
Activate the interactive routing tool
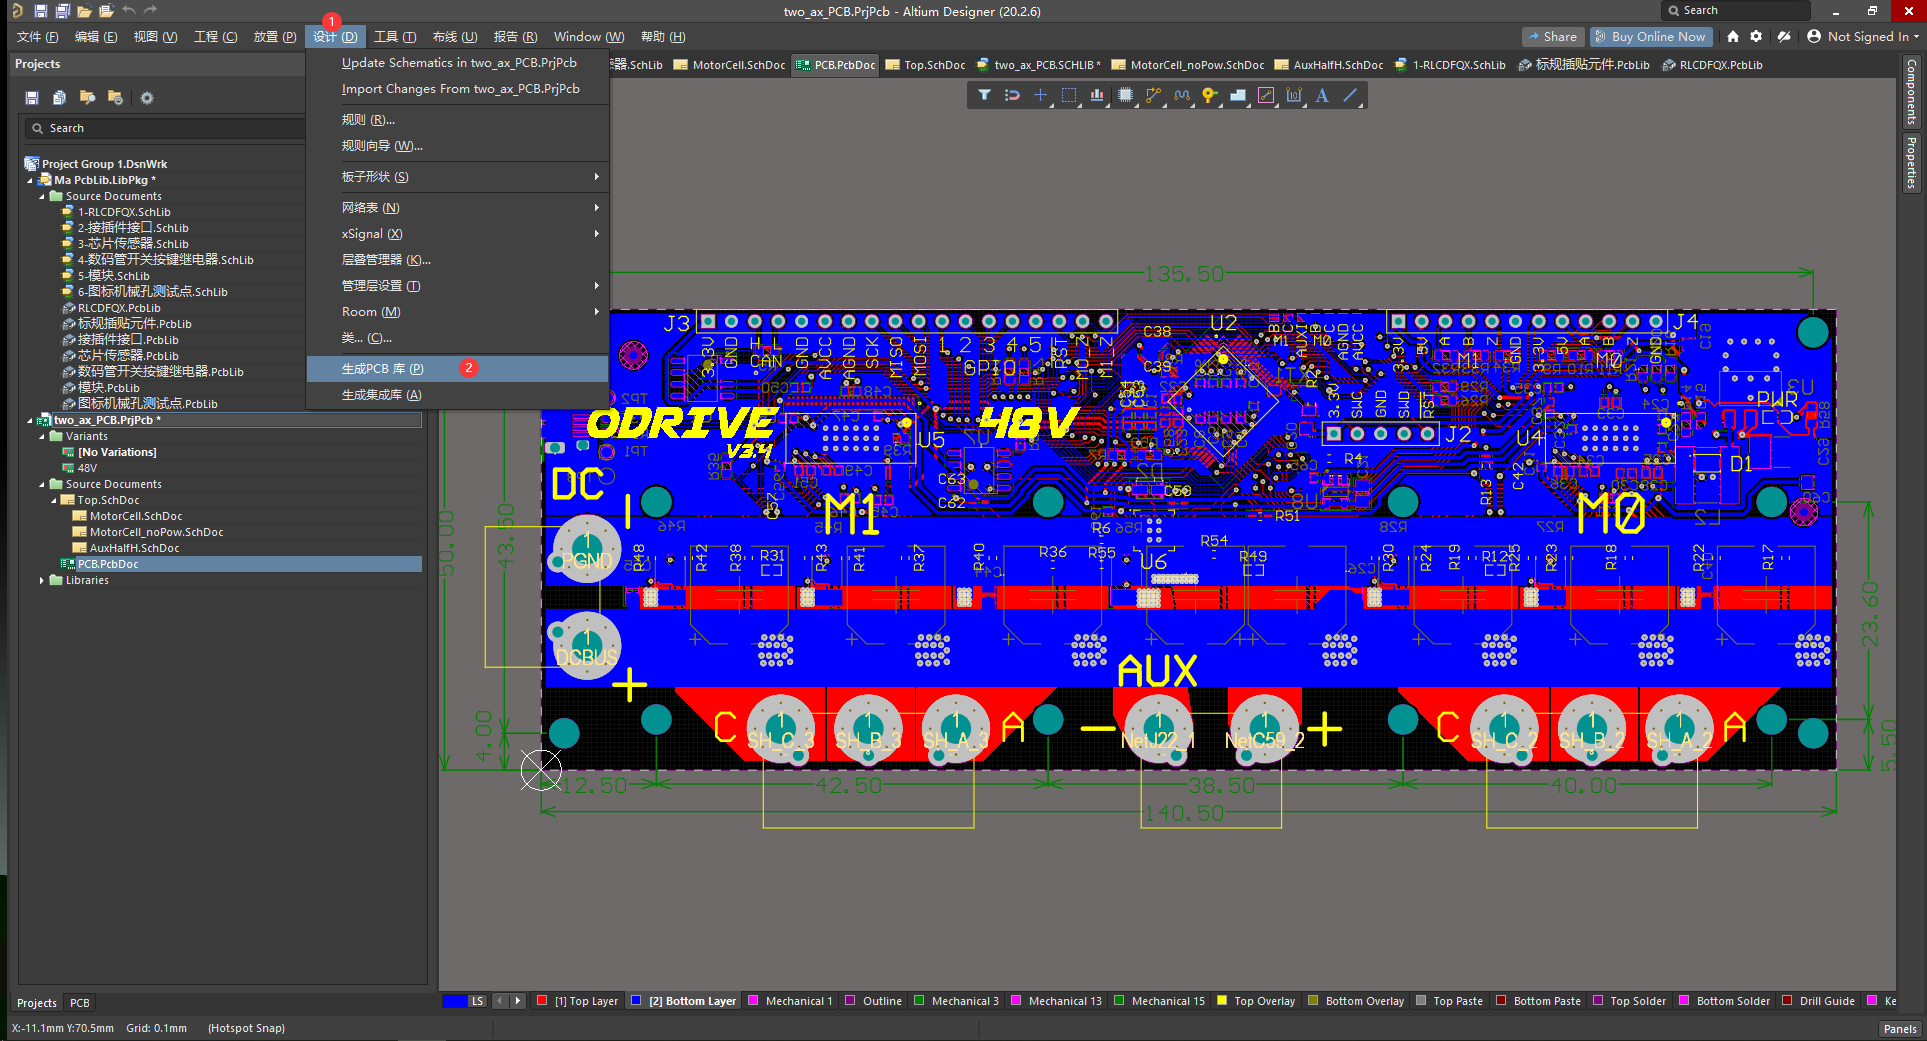coord(1153,95)
